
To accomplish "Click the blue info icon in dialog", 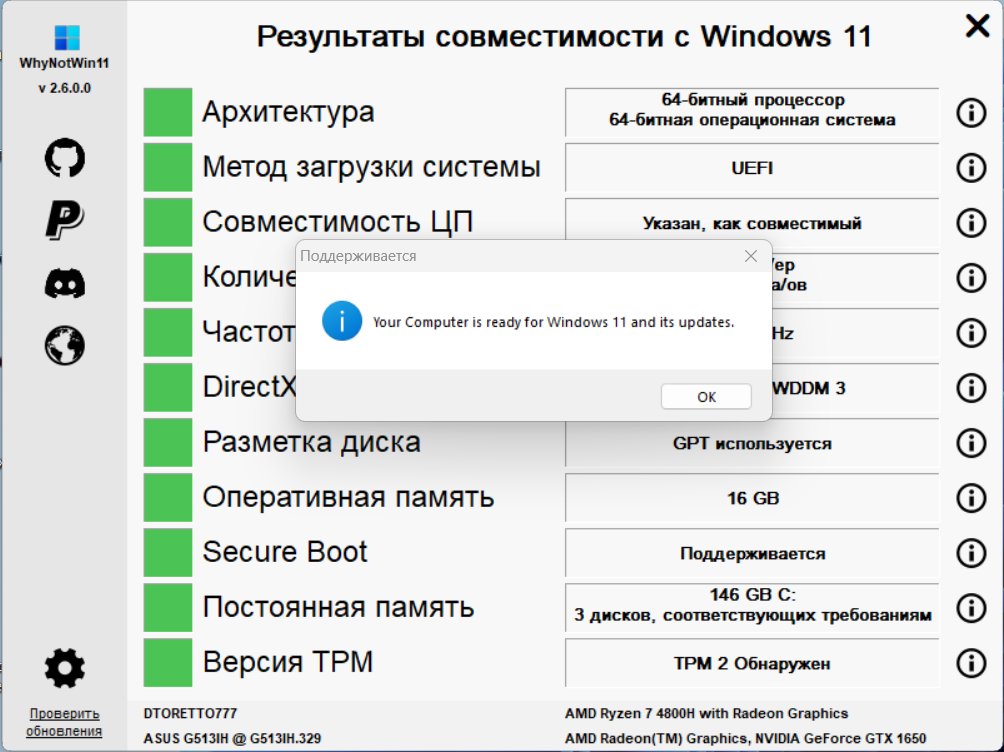I will (x=342, y=321).
